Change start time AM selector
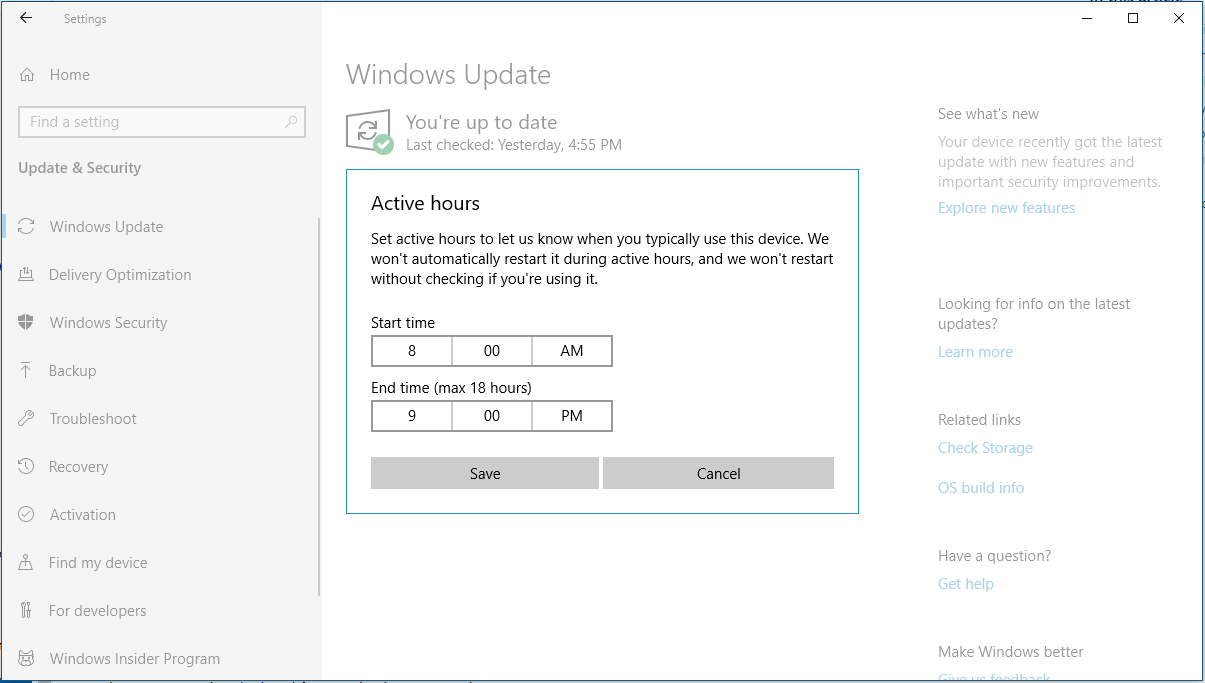The image size is (1205, 683). [572, 351]
